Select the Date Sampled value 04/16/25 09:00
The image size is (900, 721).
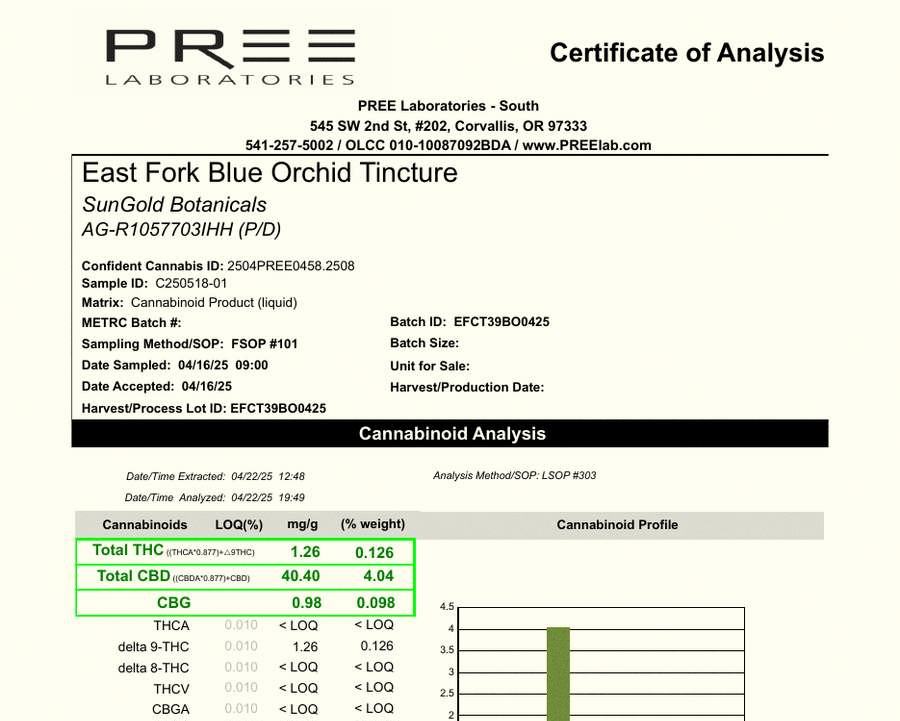pos(223,365)
